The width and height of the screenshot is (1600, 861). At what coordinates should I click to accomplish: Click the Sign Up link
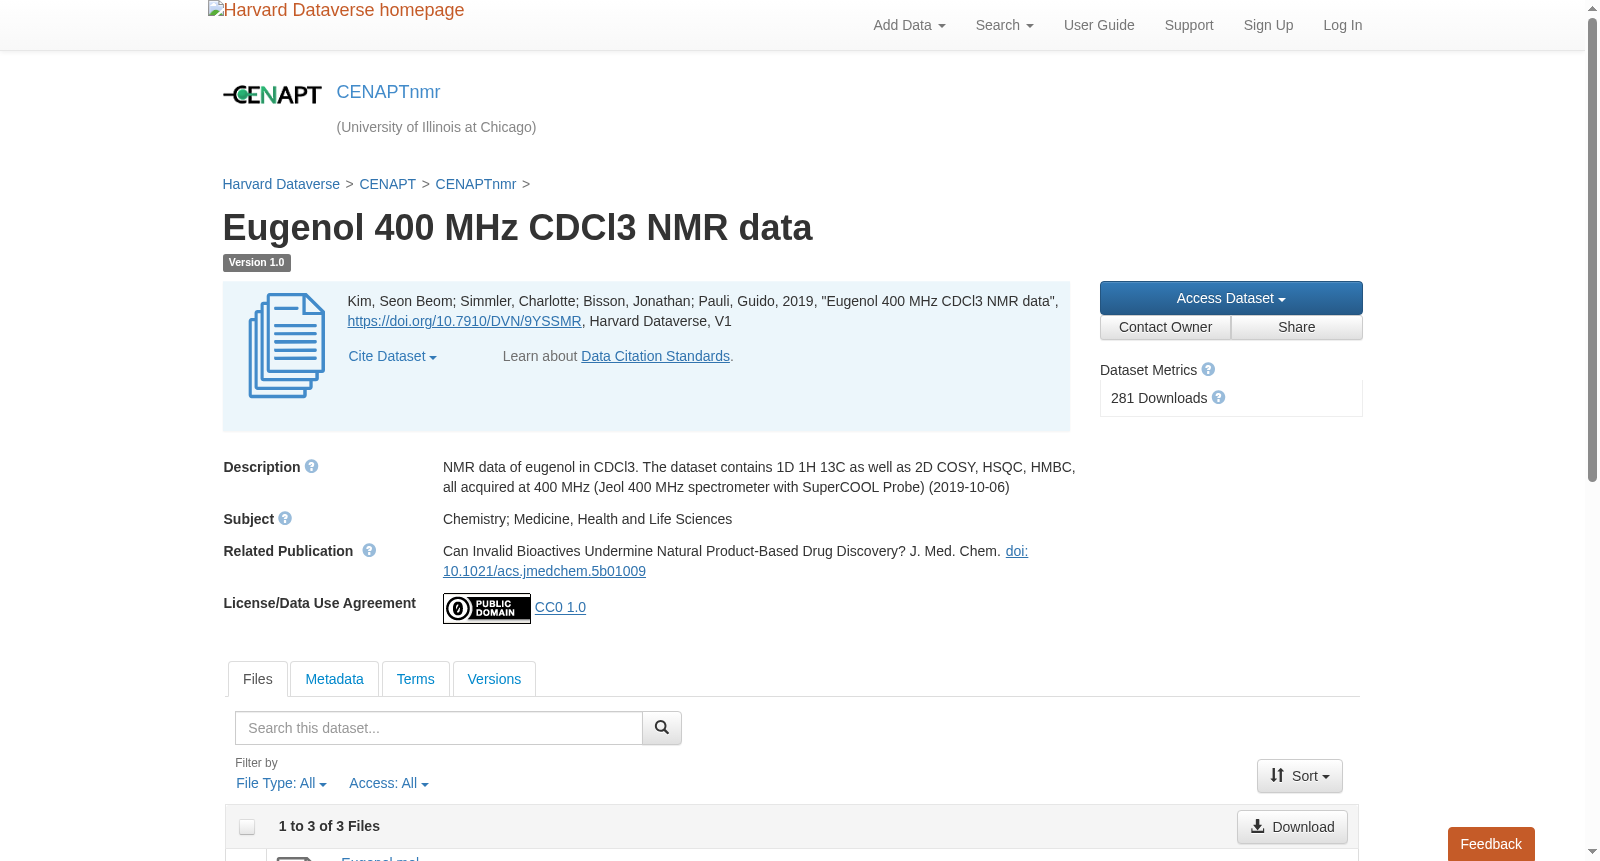1268,25
